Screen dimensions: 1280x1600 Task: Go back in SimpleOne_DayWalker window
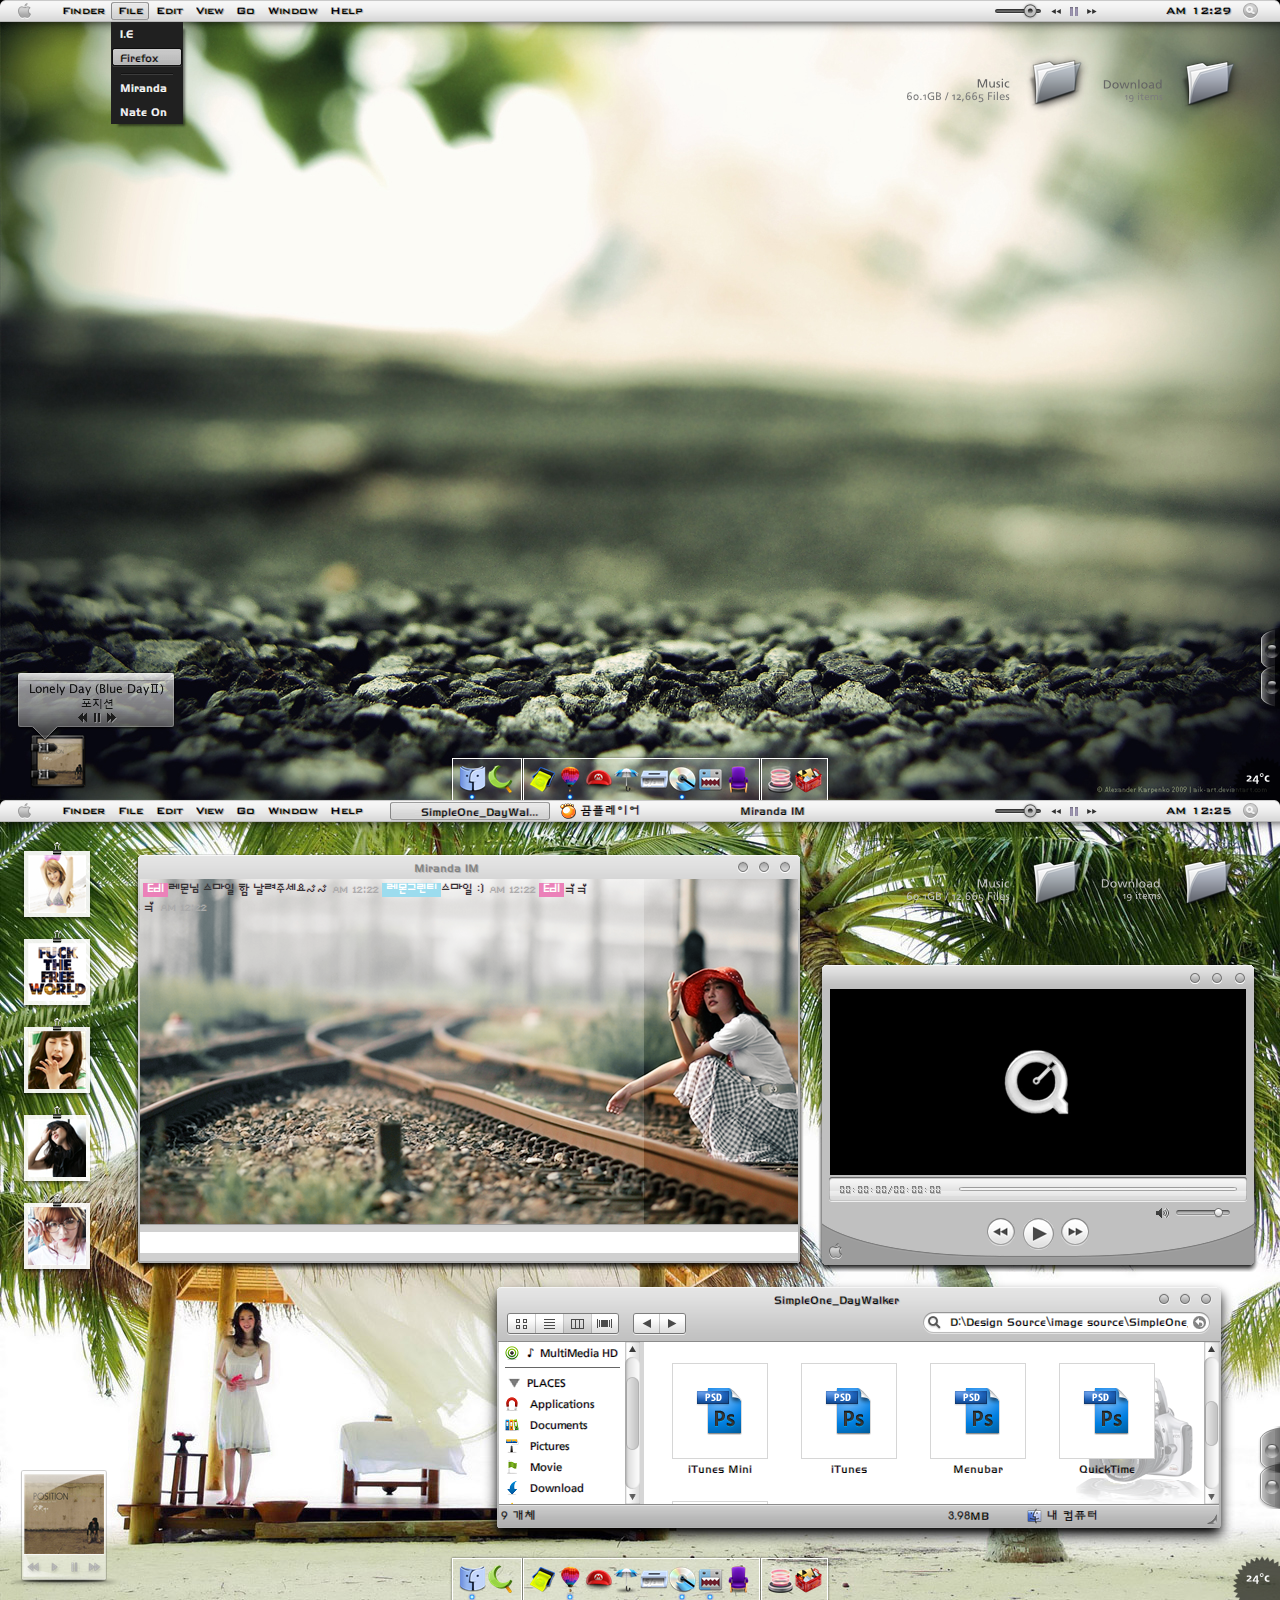(x=647, y=1323)
